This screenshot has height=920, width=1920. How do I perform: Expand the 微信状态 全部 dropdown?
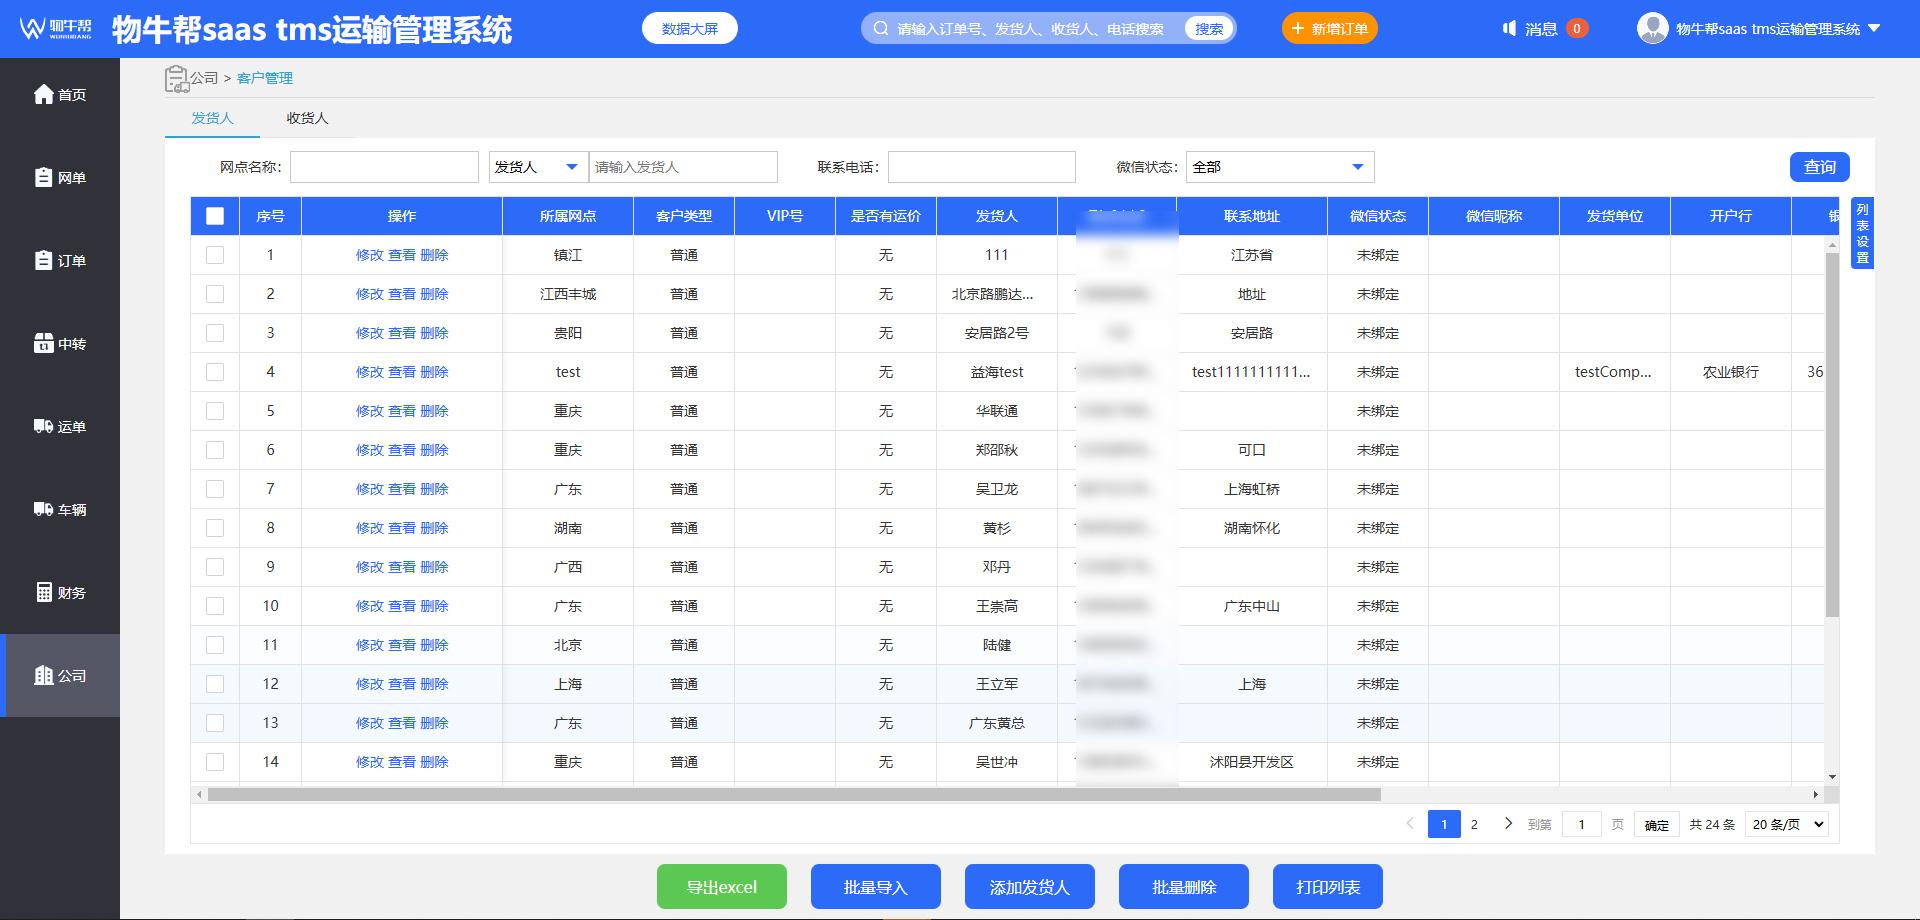point(1279,167)
